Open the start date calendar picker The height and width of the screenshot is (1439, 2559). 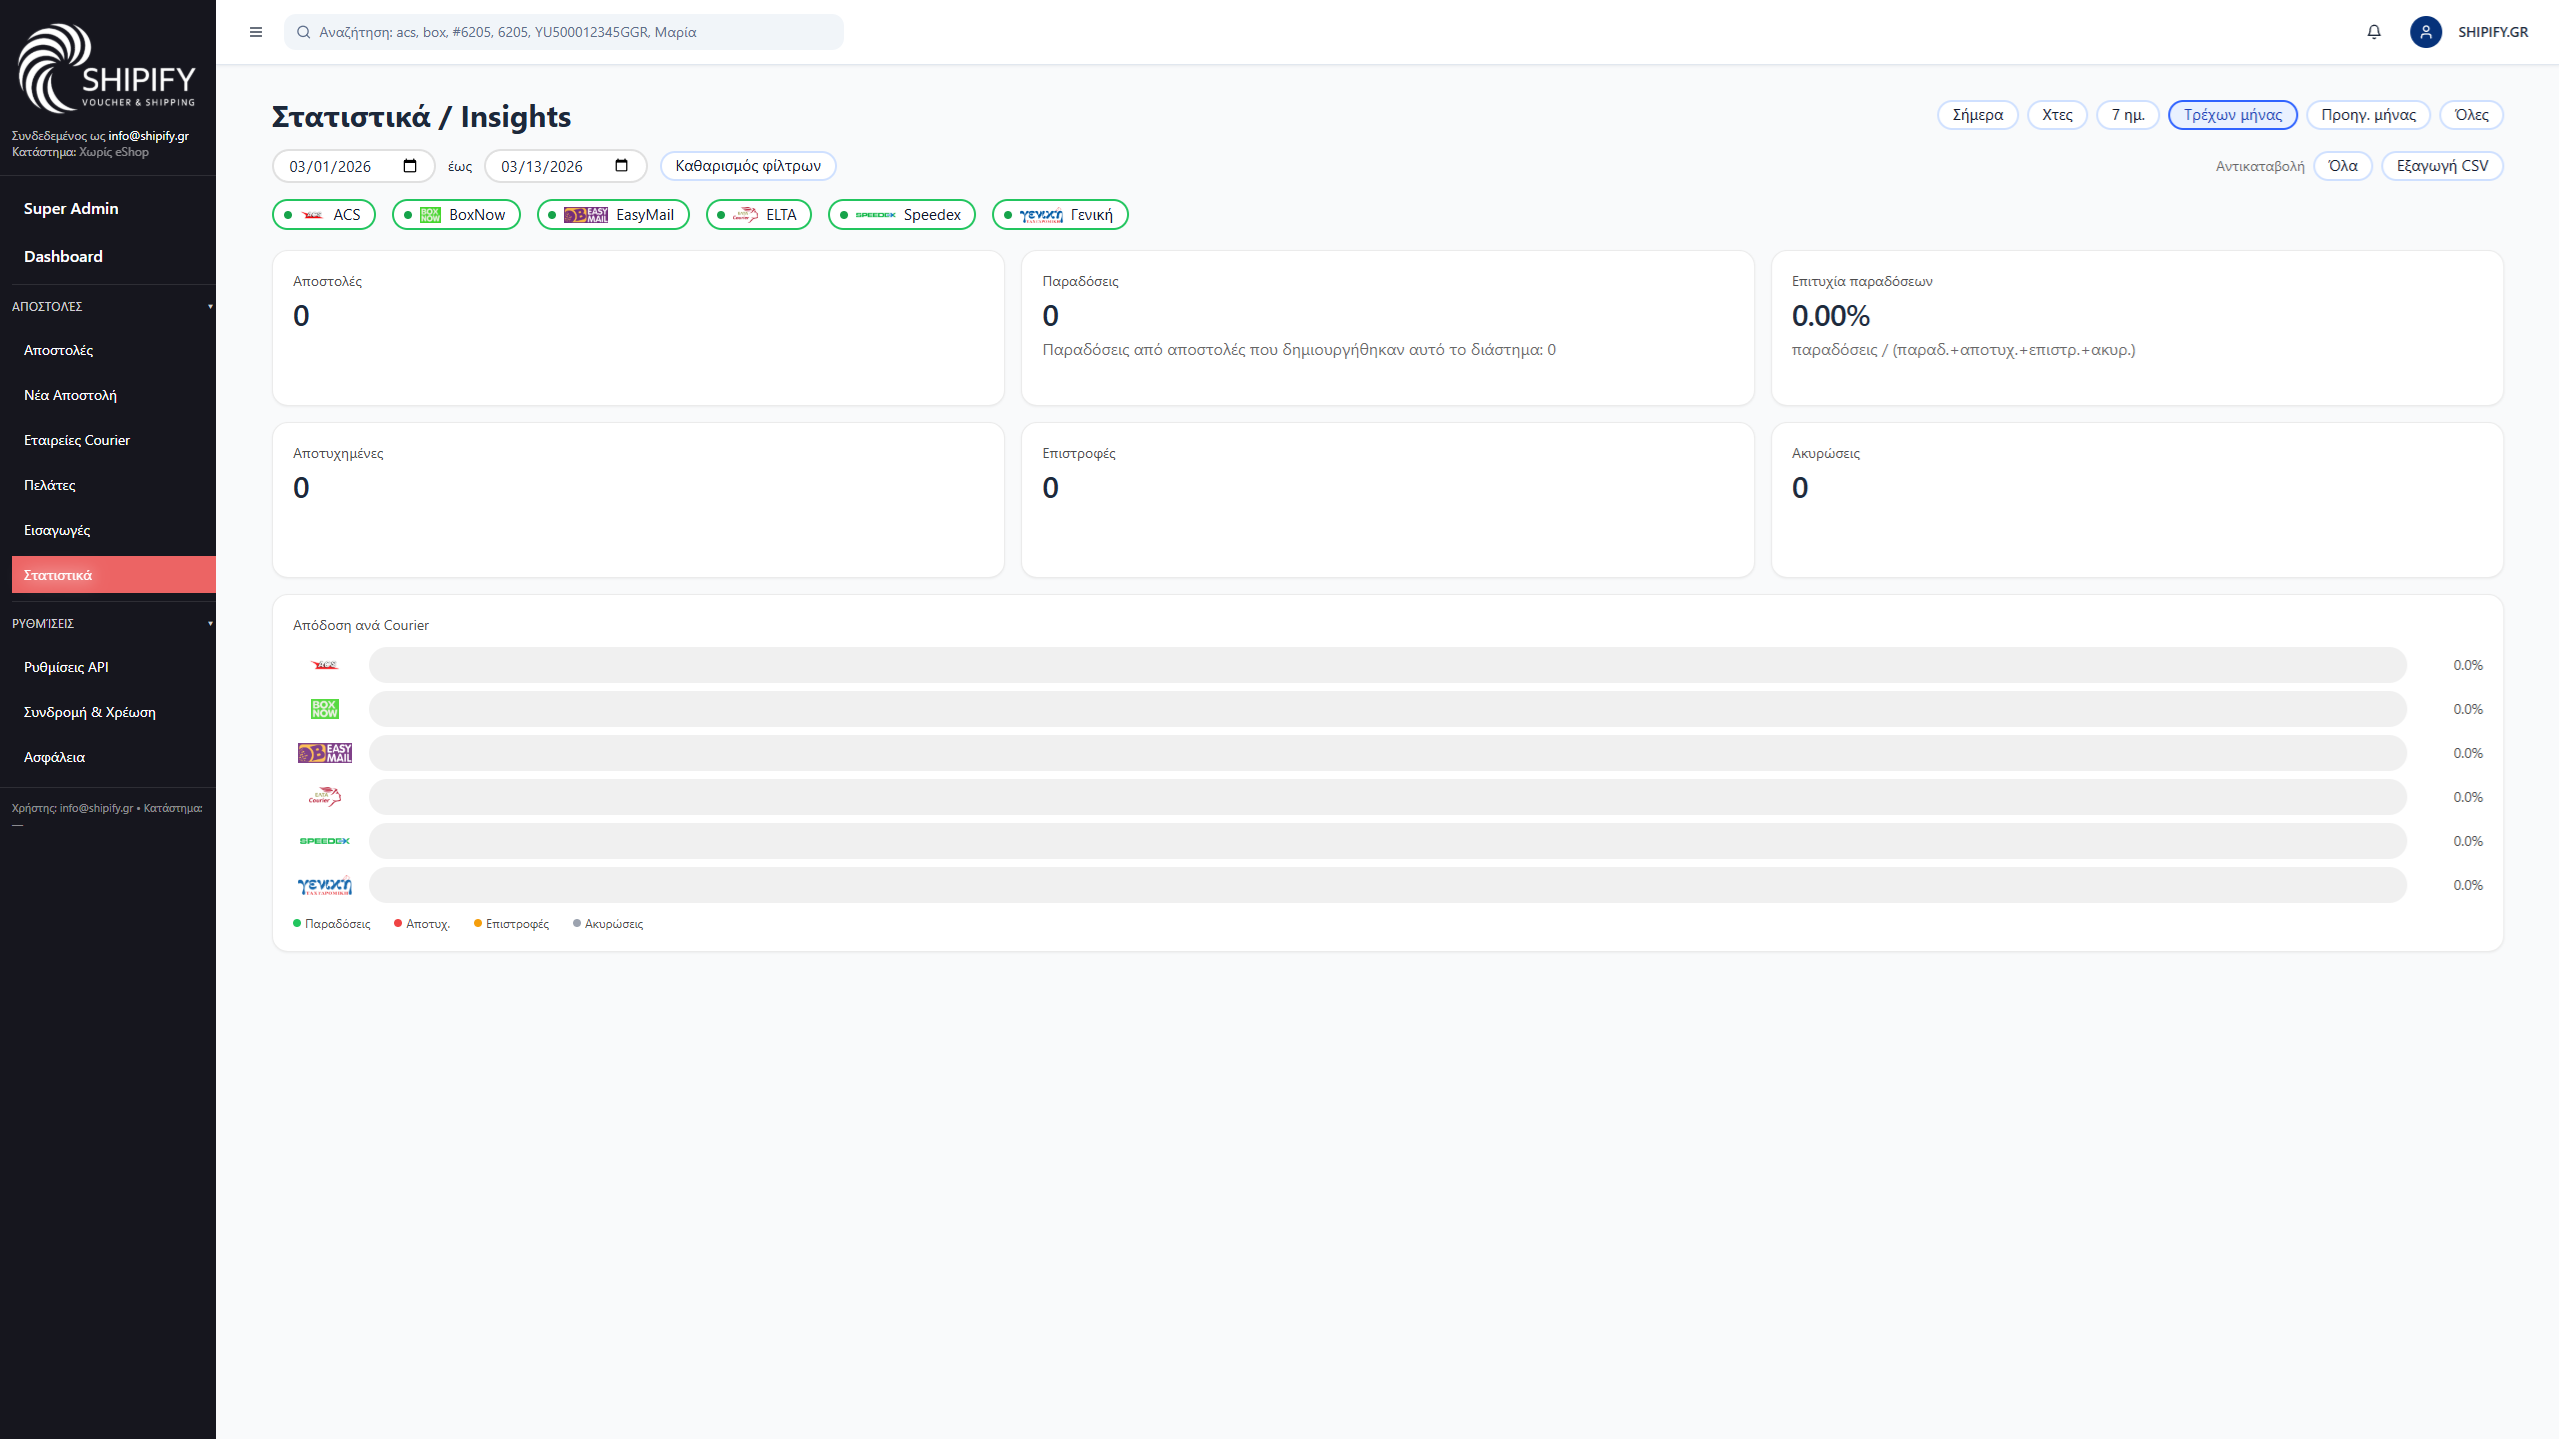(410, 166)
